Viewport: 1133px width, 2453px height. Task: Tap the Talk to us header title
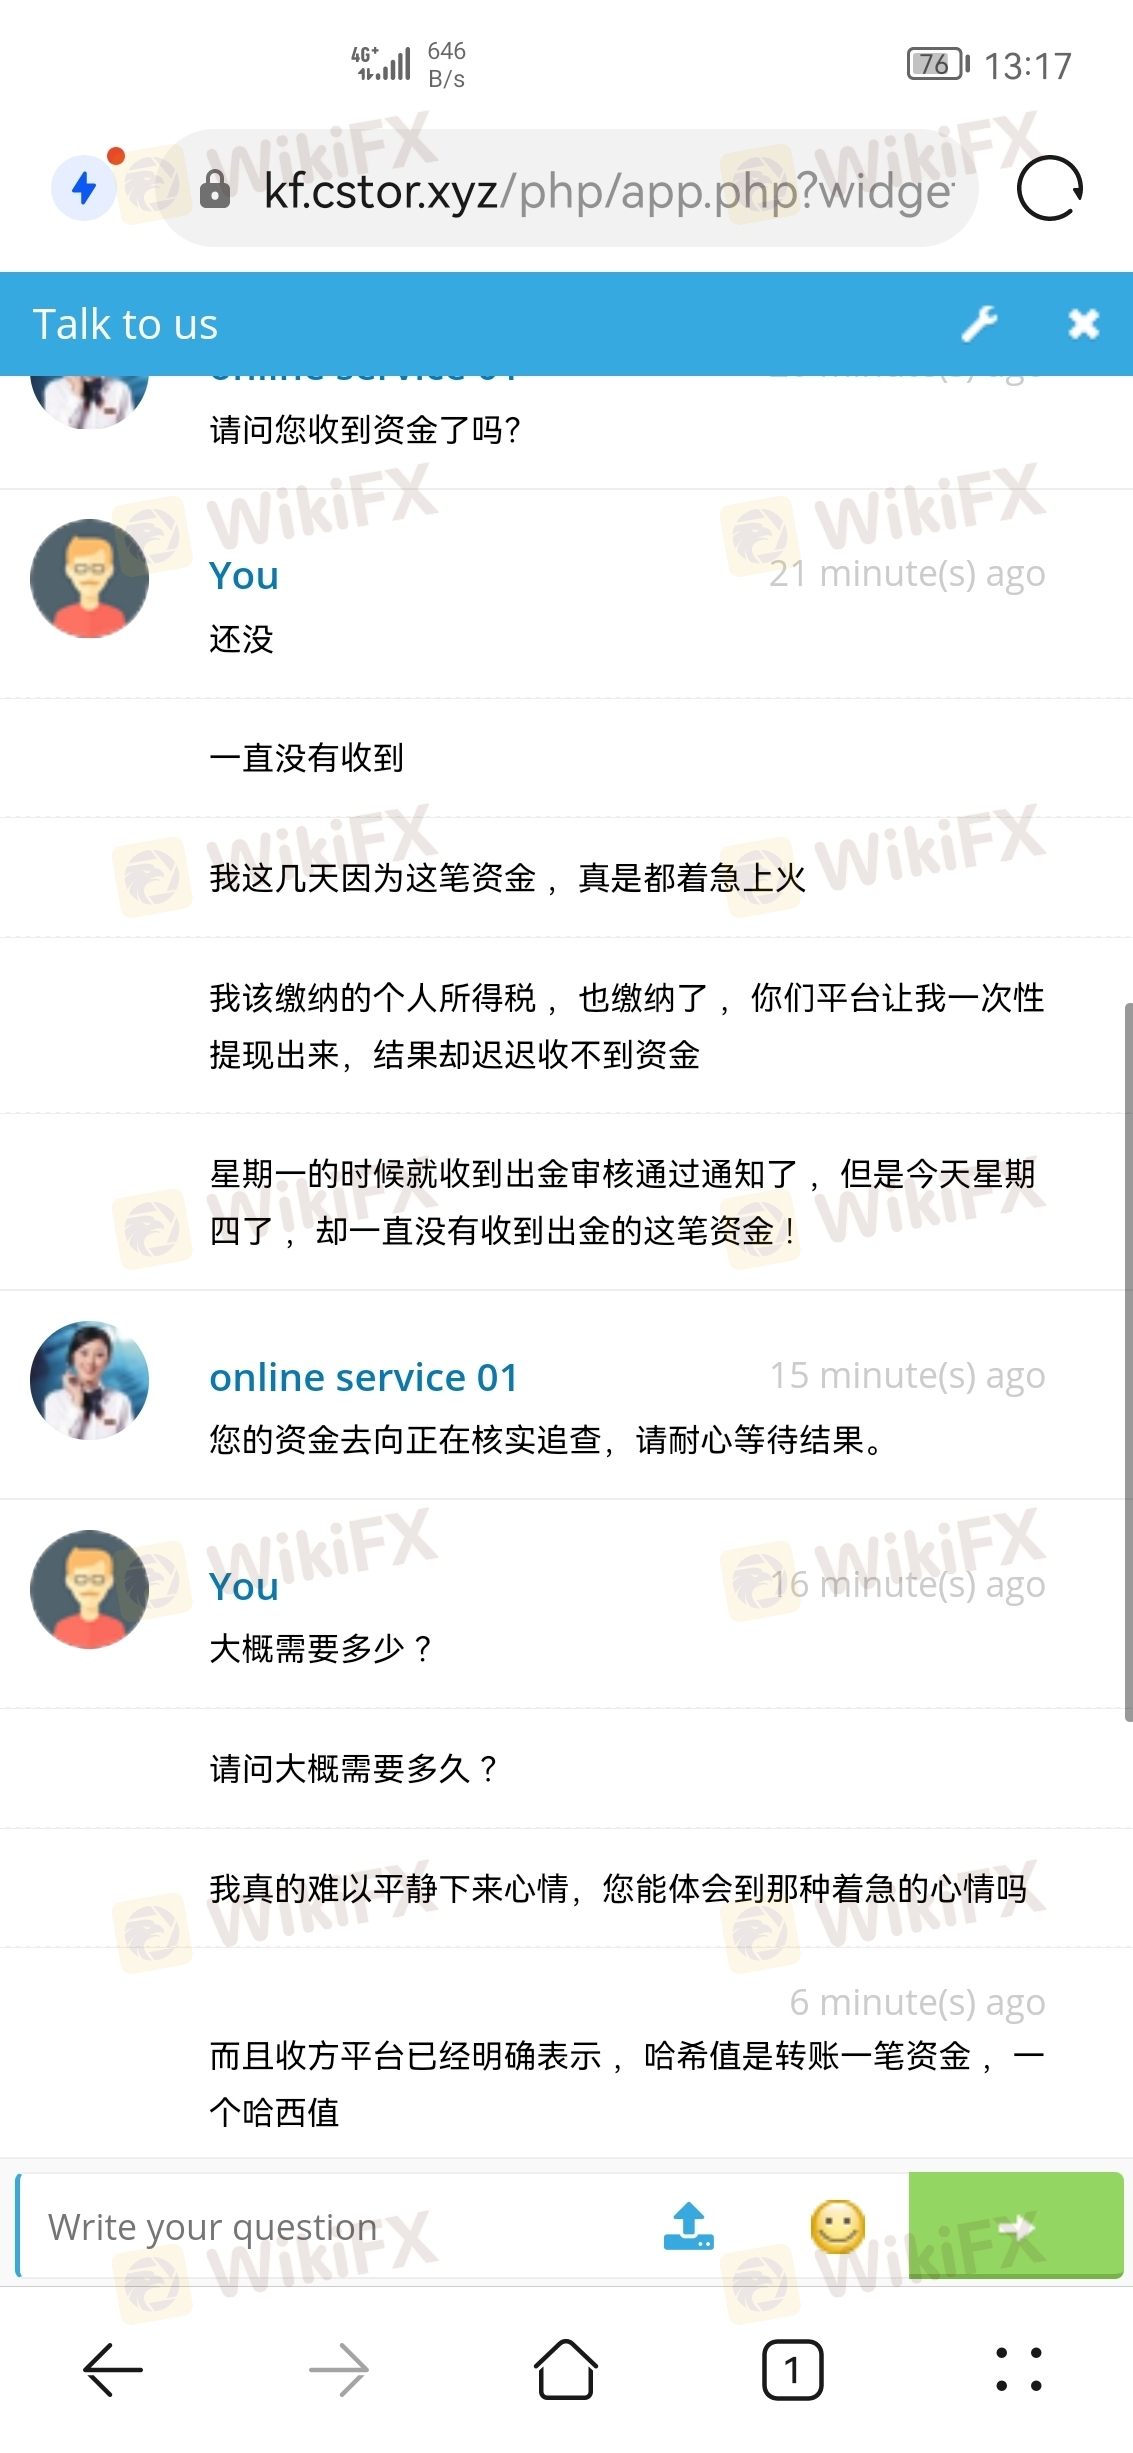125,324
